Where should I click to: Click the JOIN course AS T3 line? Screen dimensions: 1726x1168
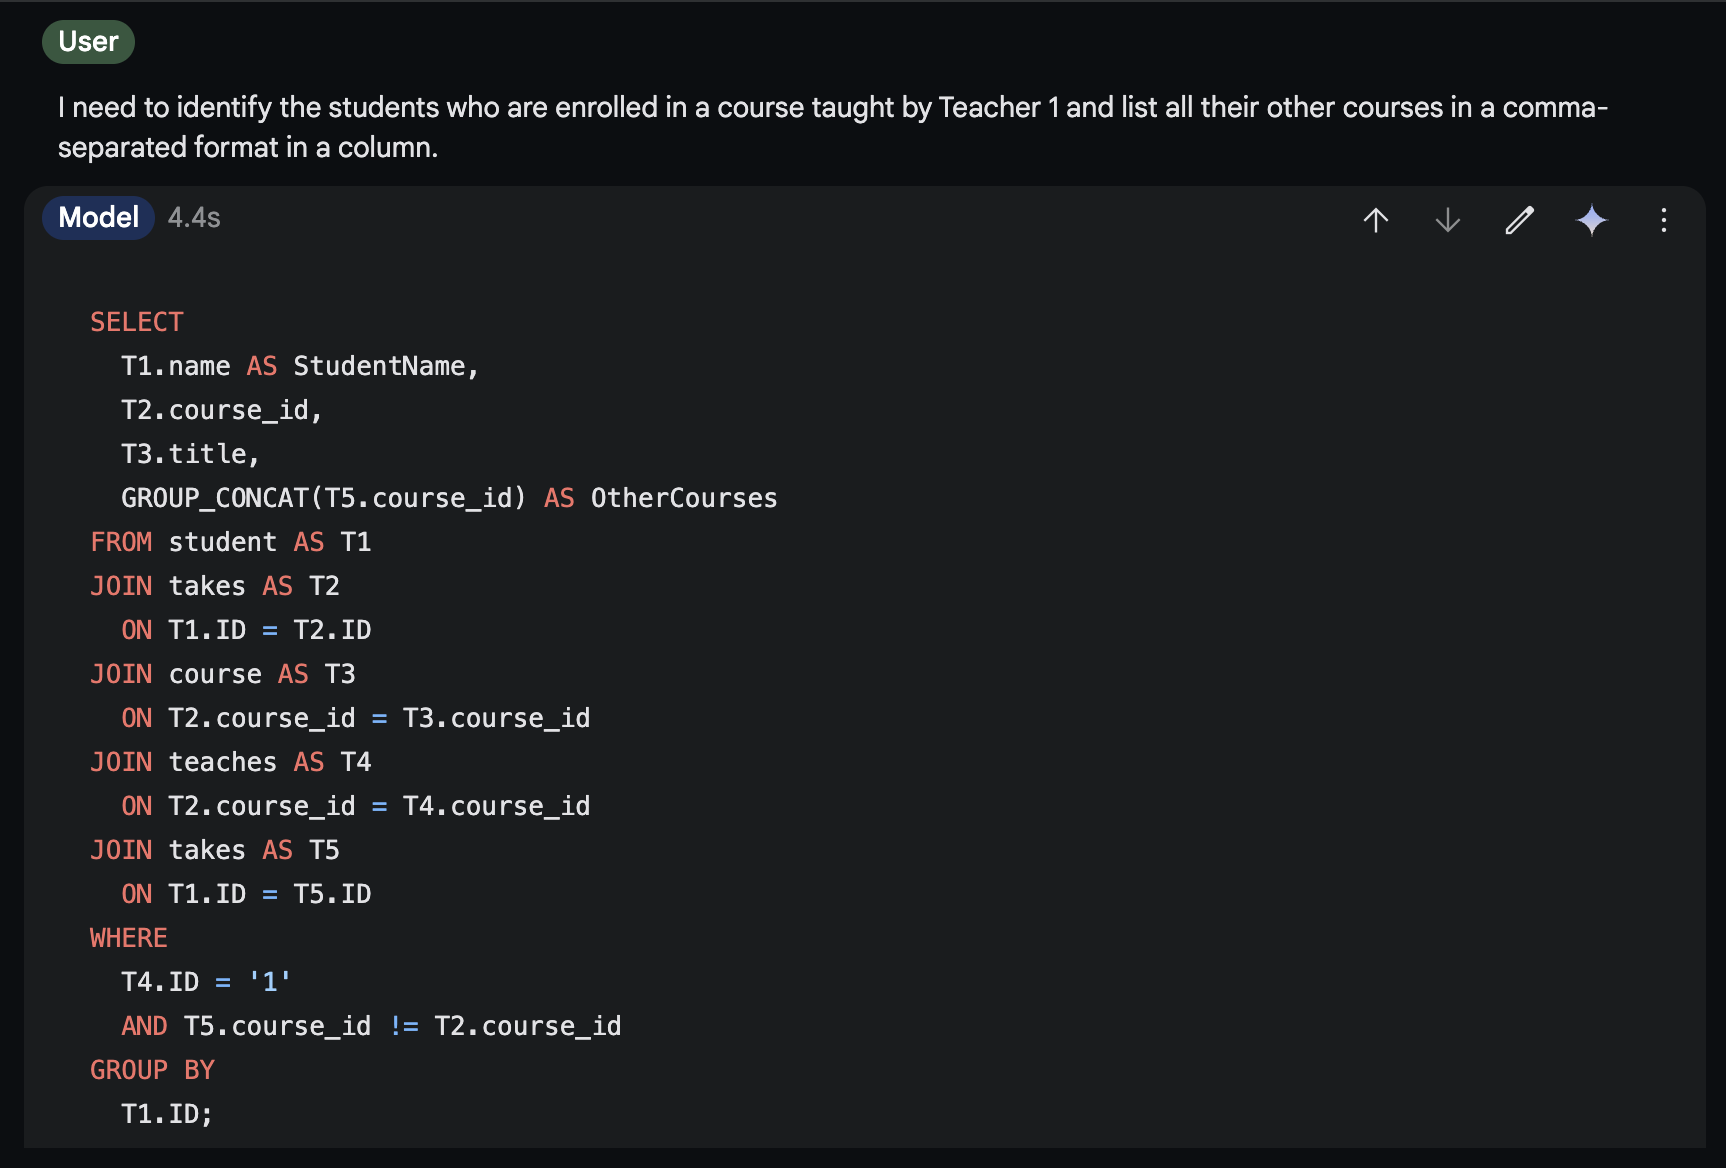[223, 674]
